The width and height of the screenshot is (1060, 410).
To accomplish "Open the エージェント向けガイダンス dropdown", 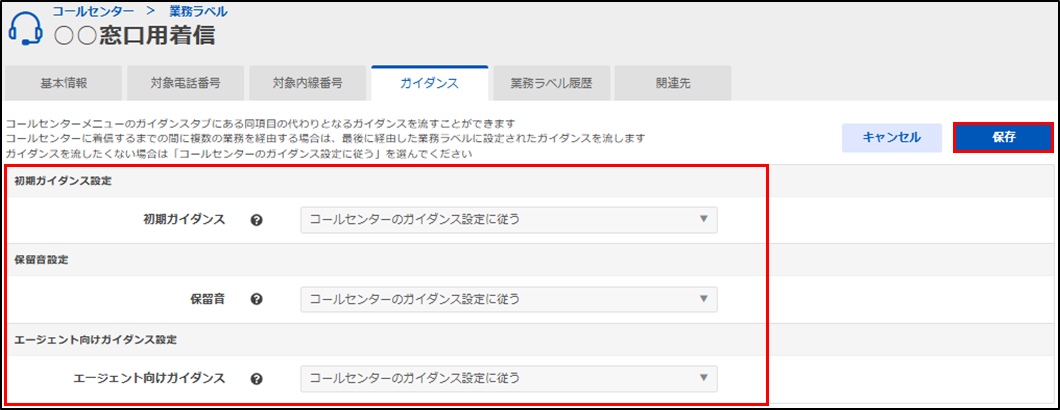I will [x=508, y=379].
